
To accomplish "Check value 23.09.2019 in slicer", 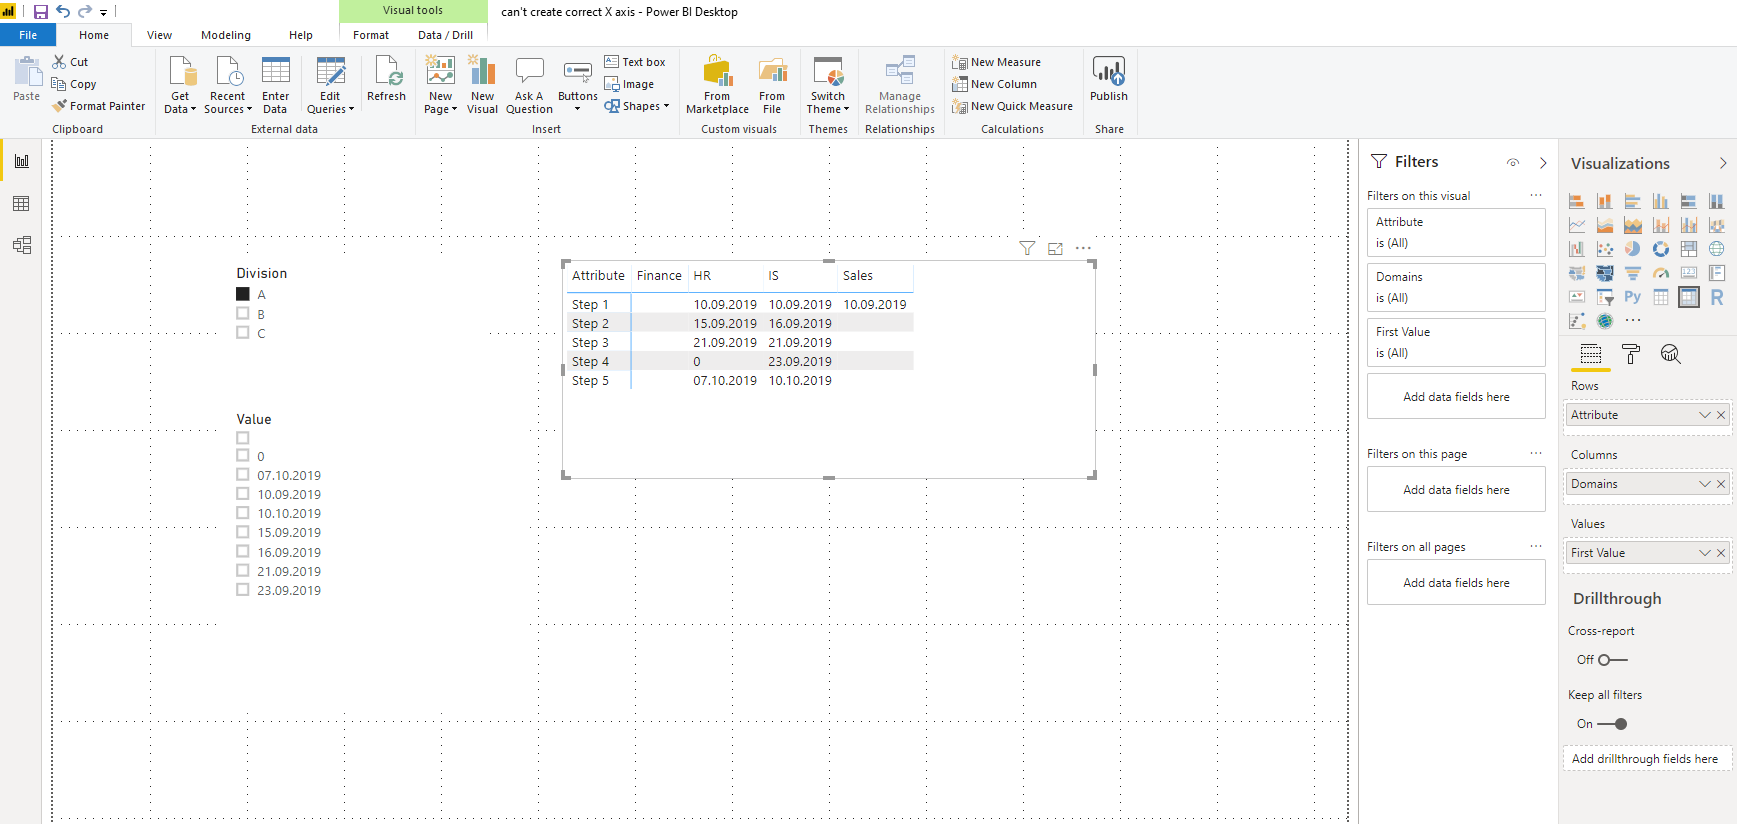I will [242, 589].
